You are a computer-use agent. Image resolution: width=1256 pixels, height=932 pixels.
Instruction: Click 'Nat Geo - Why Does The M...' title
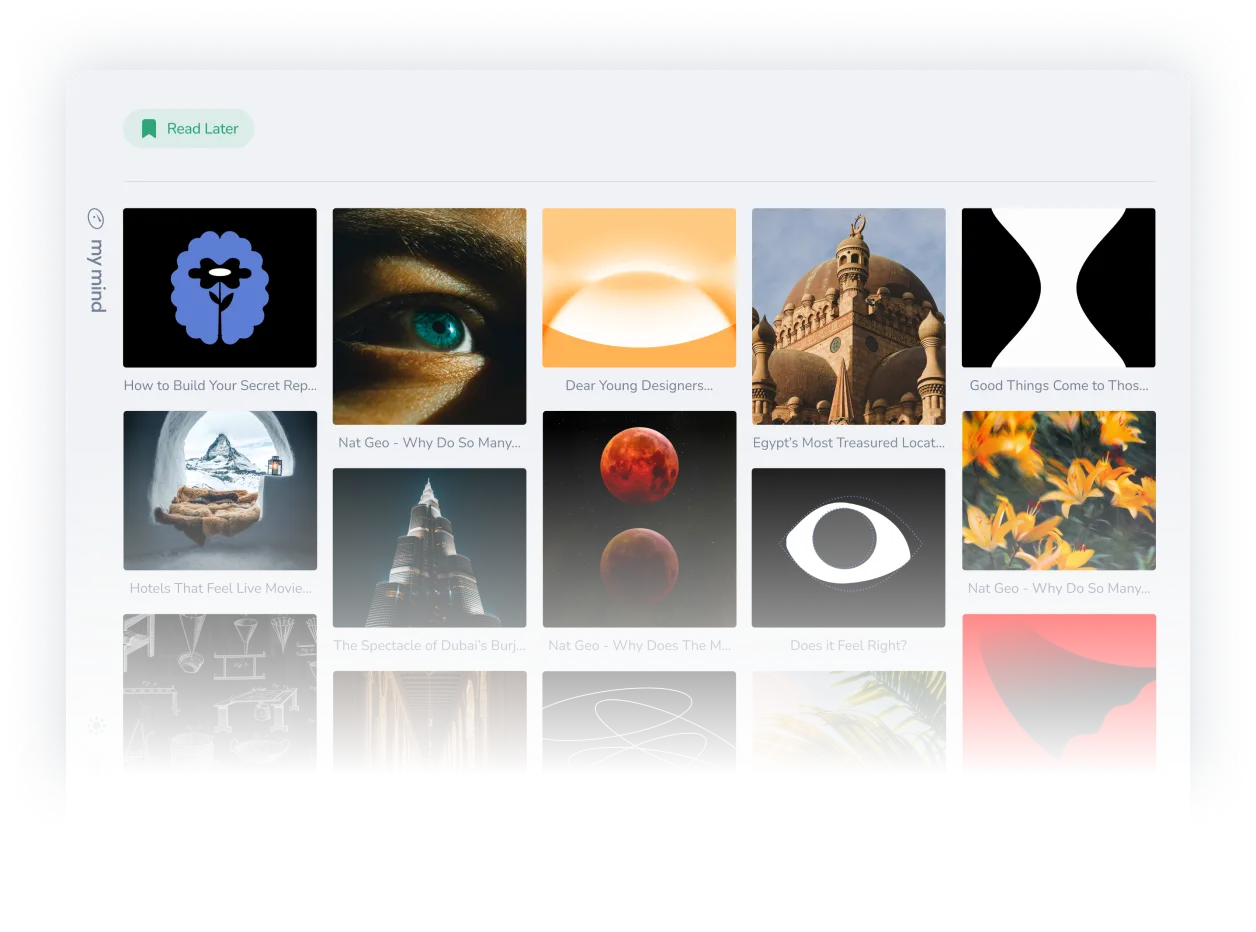click(x=639, y=645)
